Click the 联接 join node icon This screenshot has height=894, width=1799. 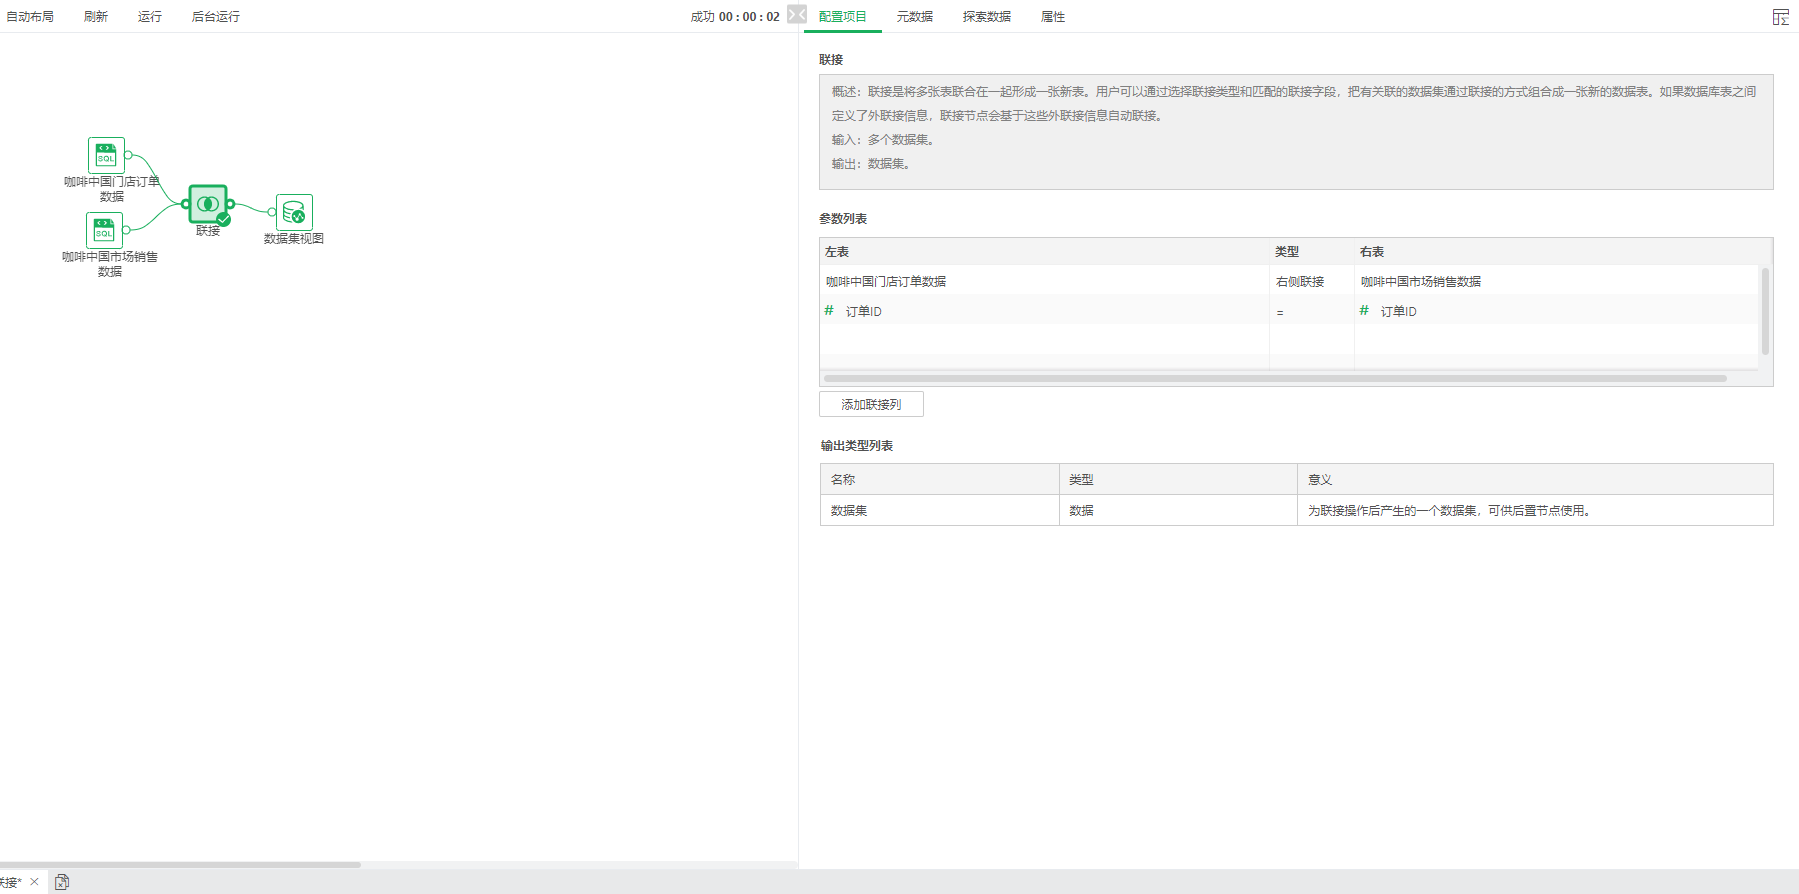click(208, 204)
